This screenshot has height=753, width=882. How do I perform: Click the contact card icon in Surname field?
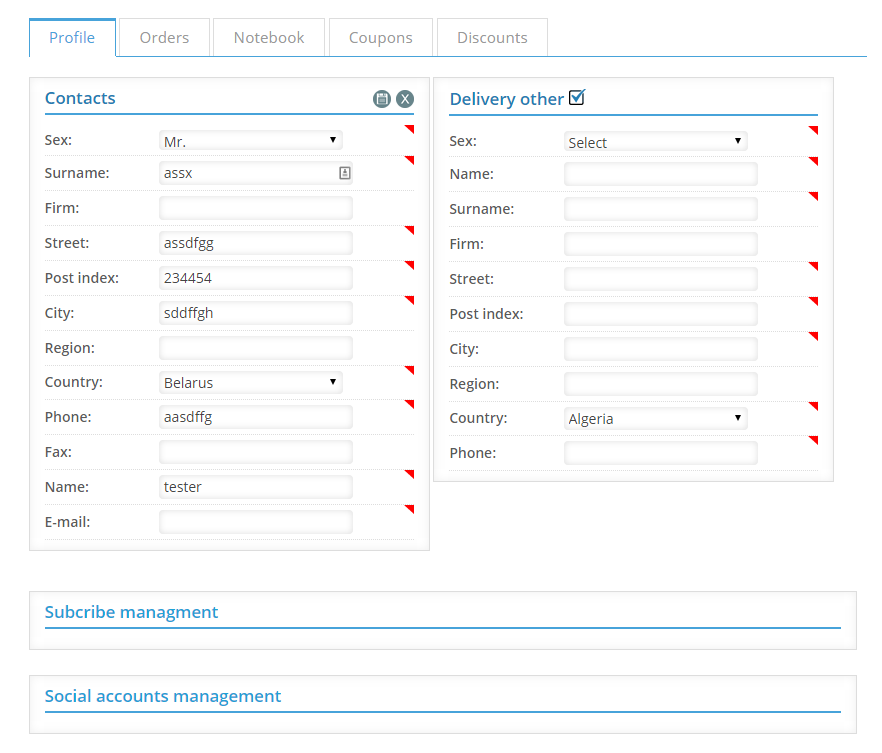(x=344, y=173)
